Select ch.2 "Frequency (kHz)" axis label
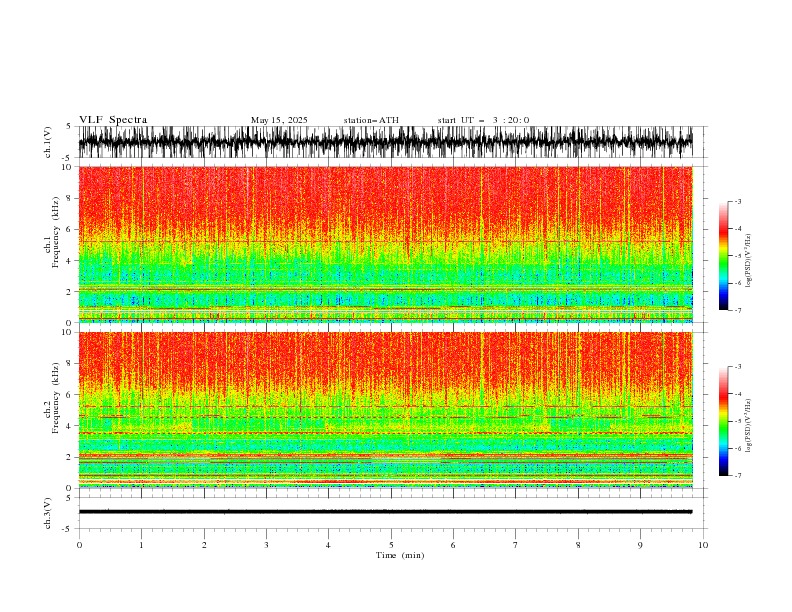Screen dimensions: 792x612 coord(56,398)
